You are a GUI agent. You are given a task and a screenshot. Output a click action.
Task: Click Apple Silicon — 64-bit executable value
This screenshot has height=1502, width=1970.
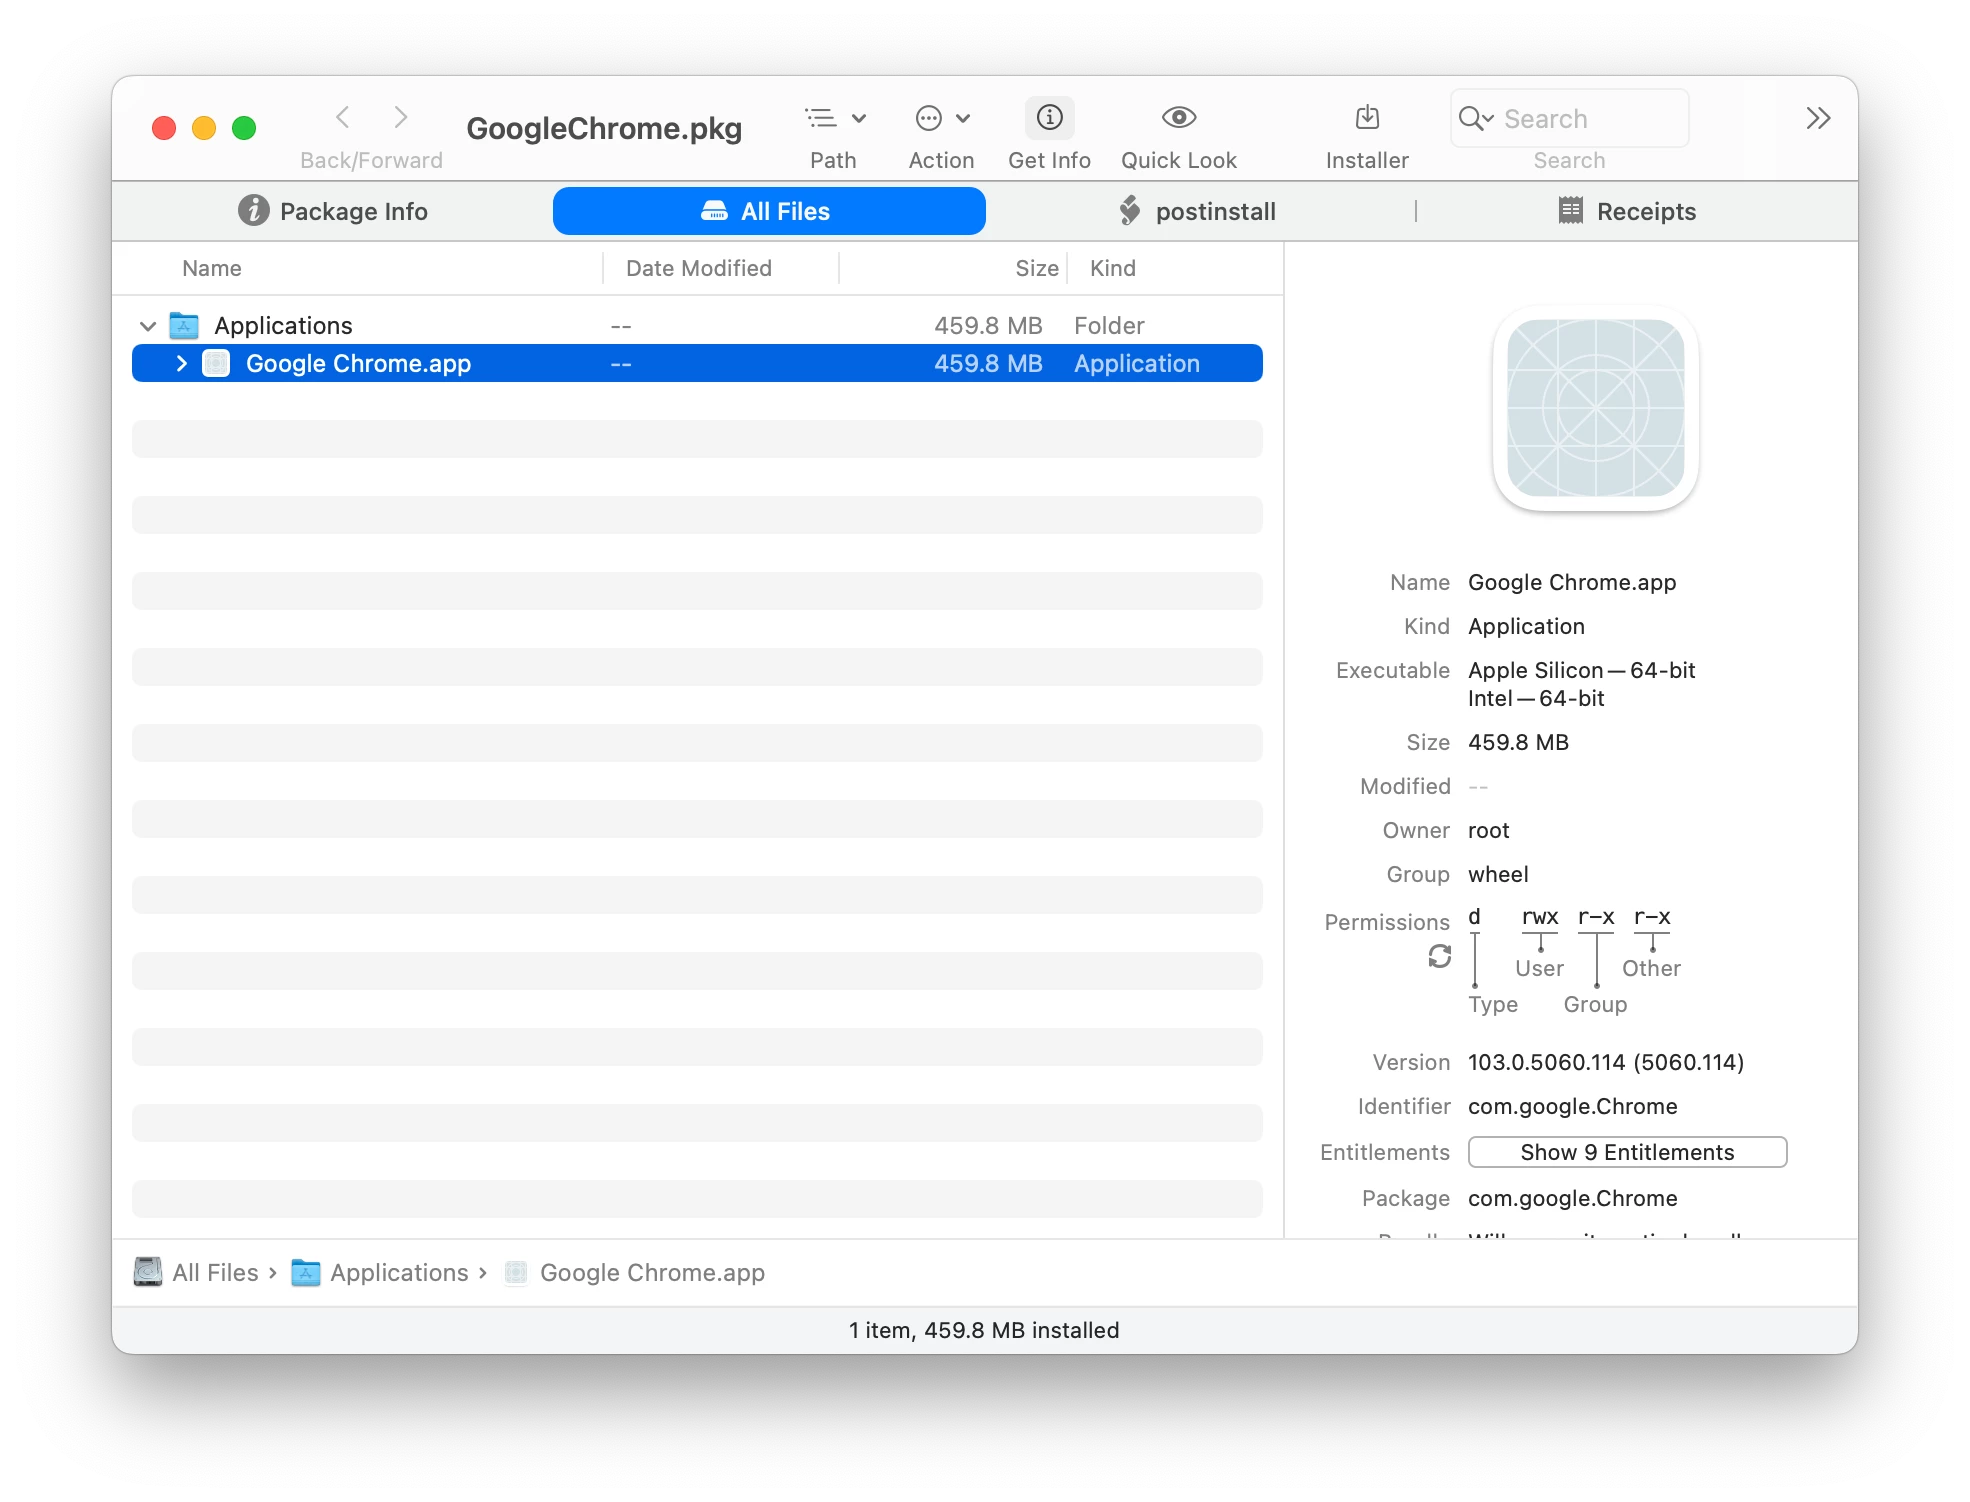[x=1582, y=670]
